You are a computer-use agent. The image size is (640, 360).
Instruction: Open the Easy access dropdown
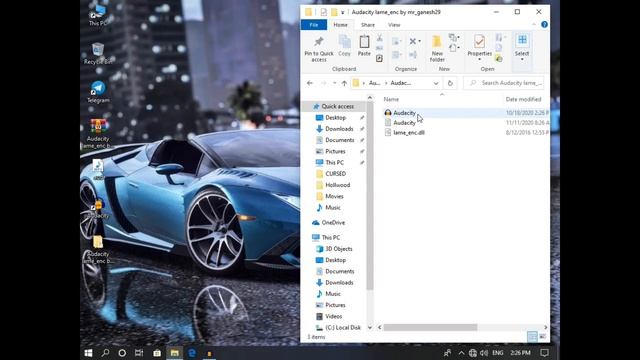(453, 48)
